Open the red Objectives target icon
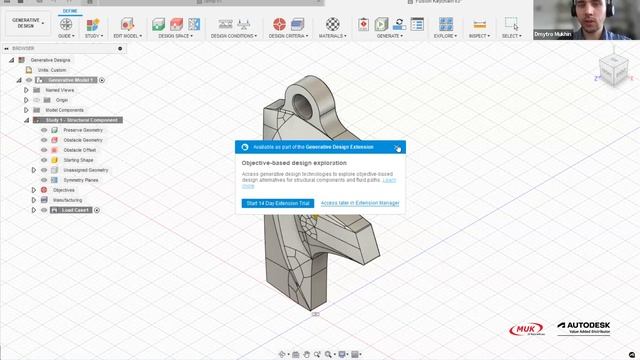The width and height of the screenshot is (640, 360). pos(279,24)
